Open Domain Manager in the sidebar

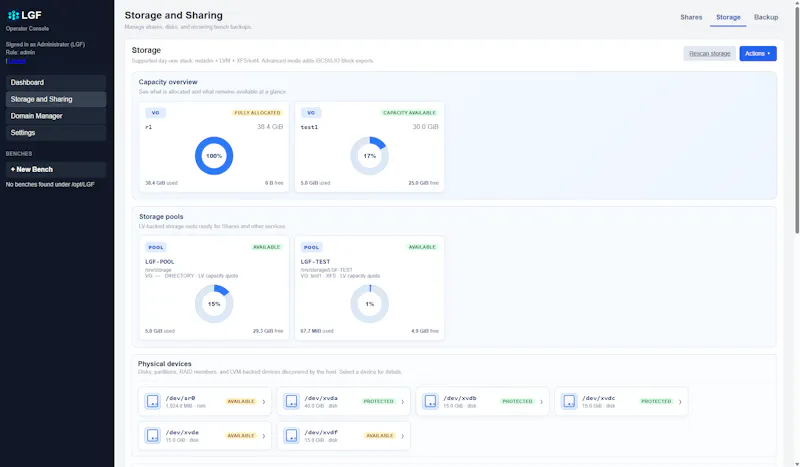(56, 116)
